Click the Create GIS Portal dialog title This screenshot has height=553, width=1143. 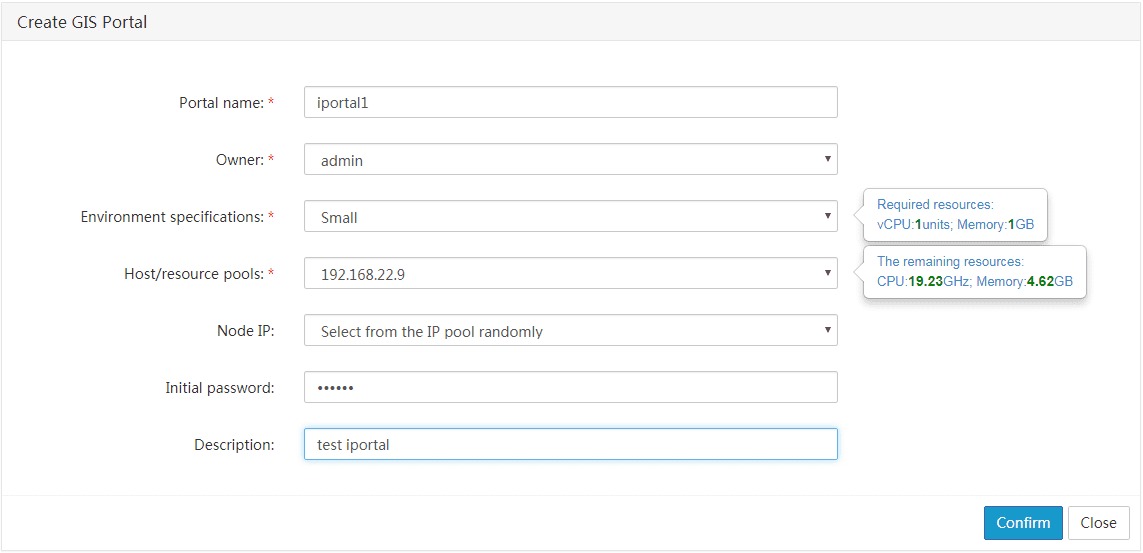click(x=82, y=22)
